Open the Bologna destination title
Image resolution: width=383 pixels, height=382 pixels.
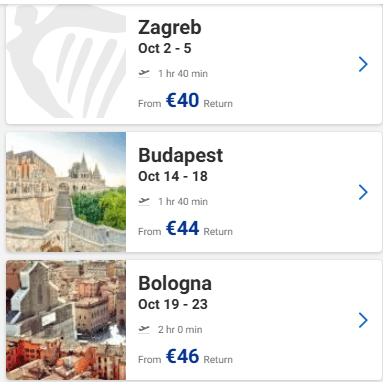175,283
